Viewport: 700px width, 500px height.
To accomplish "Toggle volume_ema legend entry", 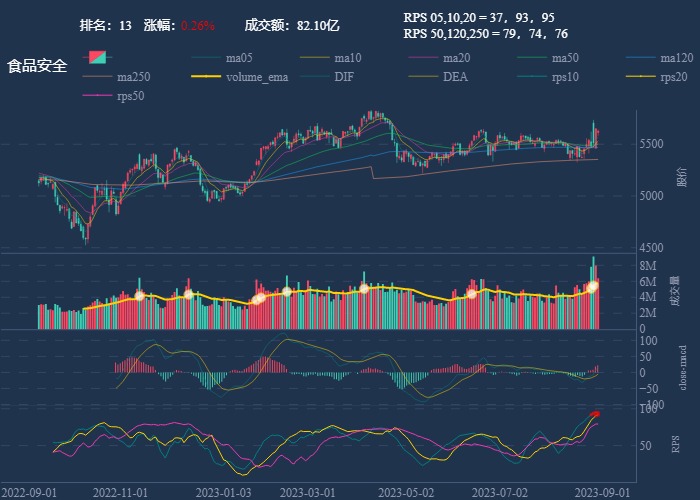I will click(x=256, y=76).
